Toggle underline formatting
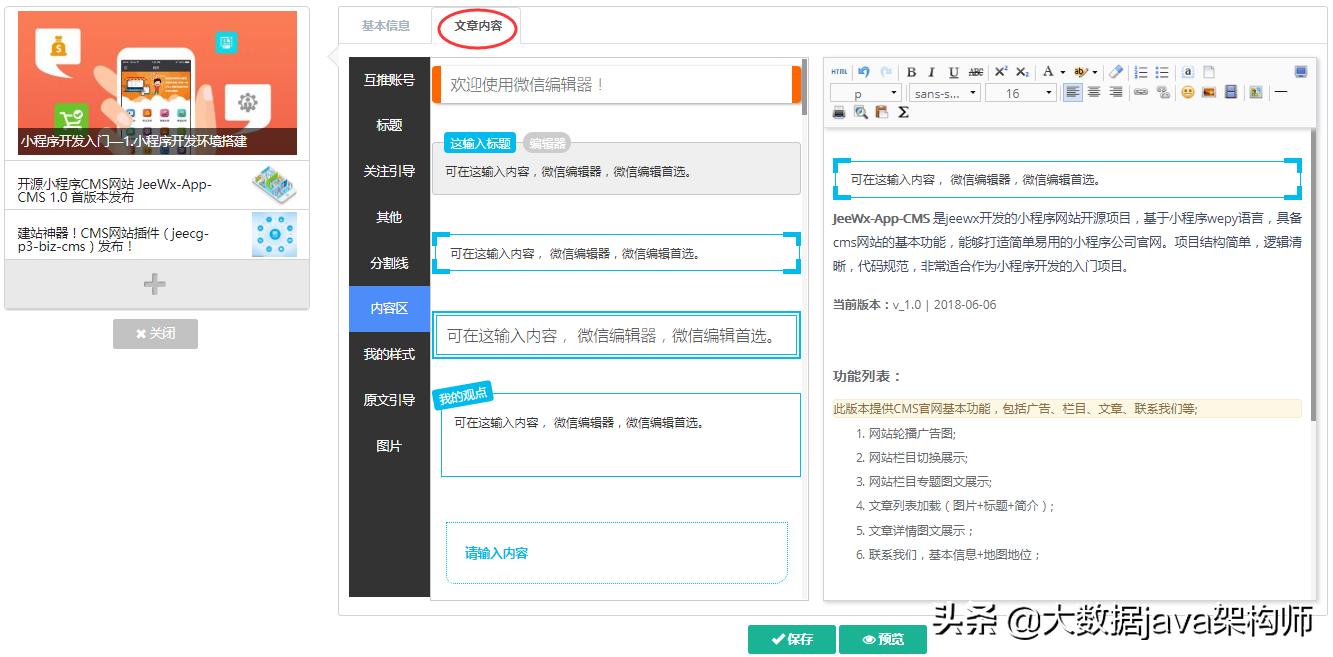 (x=951, y=71)
